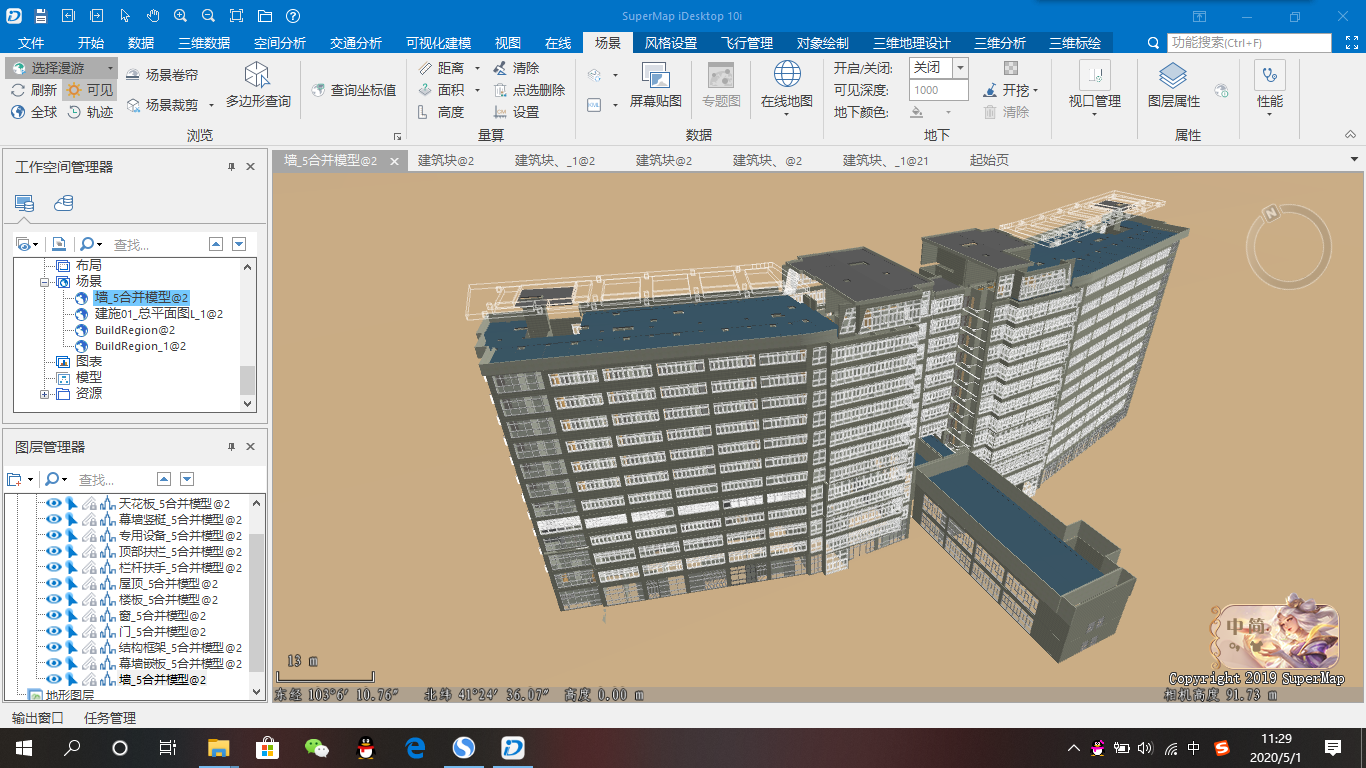Click 场景卷帘 scene swipe tool
The image size is (1366, 768).
(x=162, y=75)
